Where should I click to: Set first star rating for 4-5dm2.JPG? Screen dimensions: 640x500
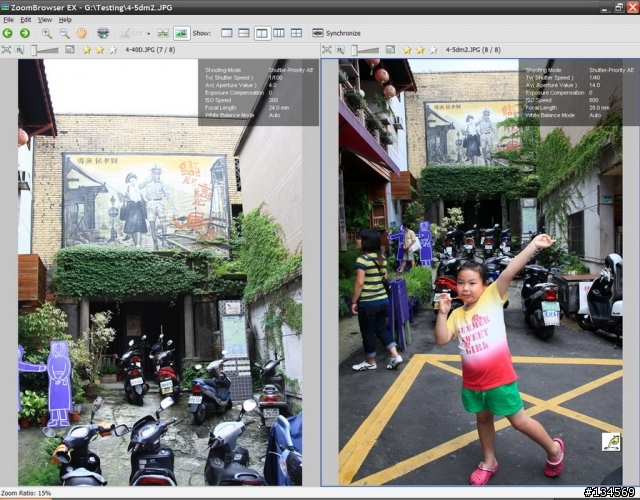coord(407,50)
